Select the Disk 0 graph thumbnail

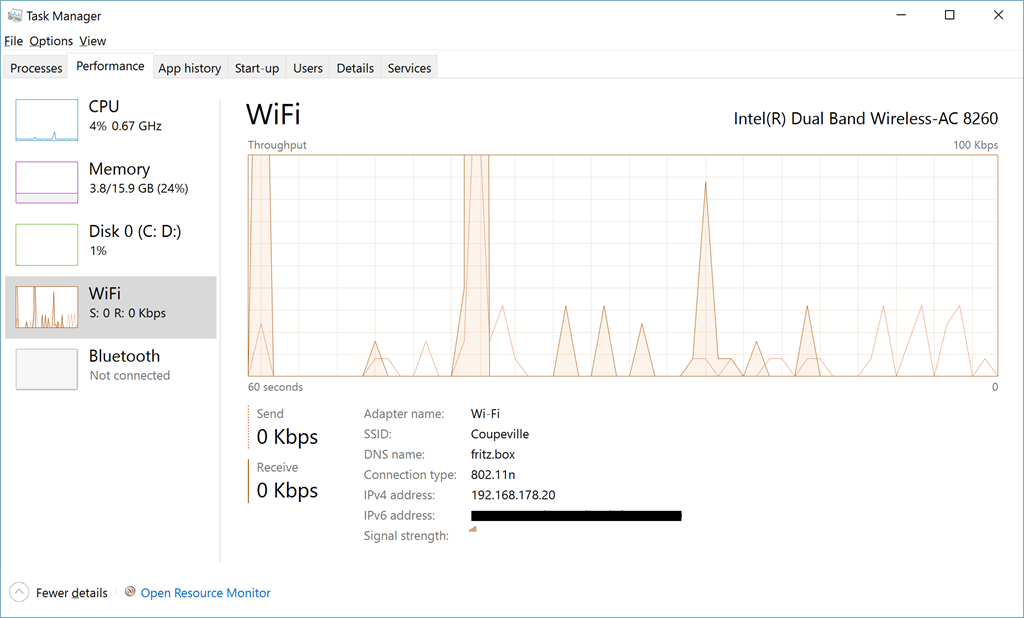pyautogui.click(x=47, y=244)
